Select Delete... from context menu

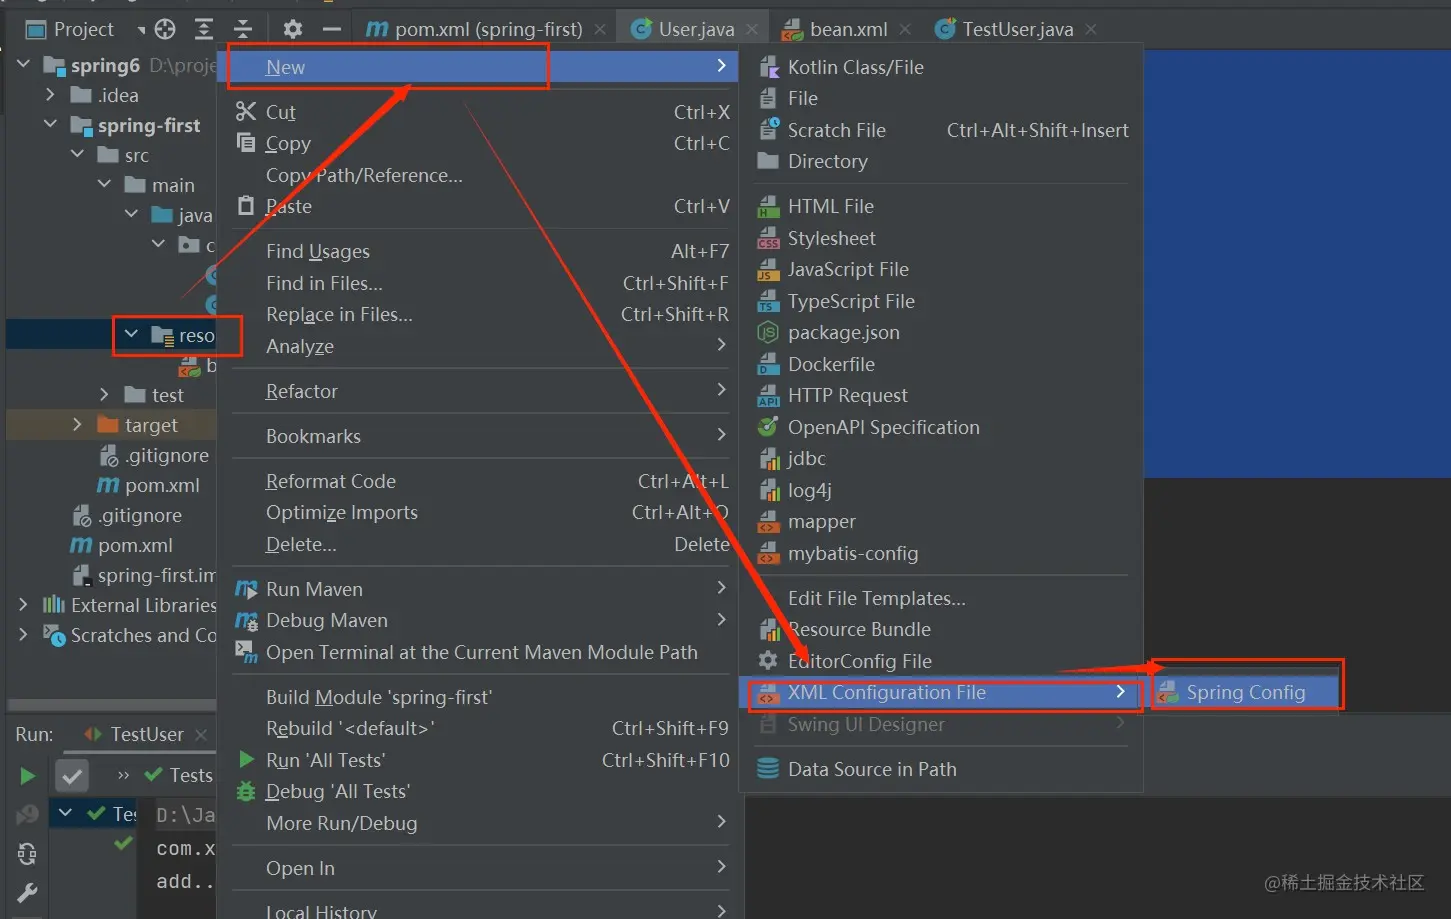[x=301, y=544]
